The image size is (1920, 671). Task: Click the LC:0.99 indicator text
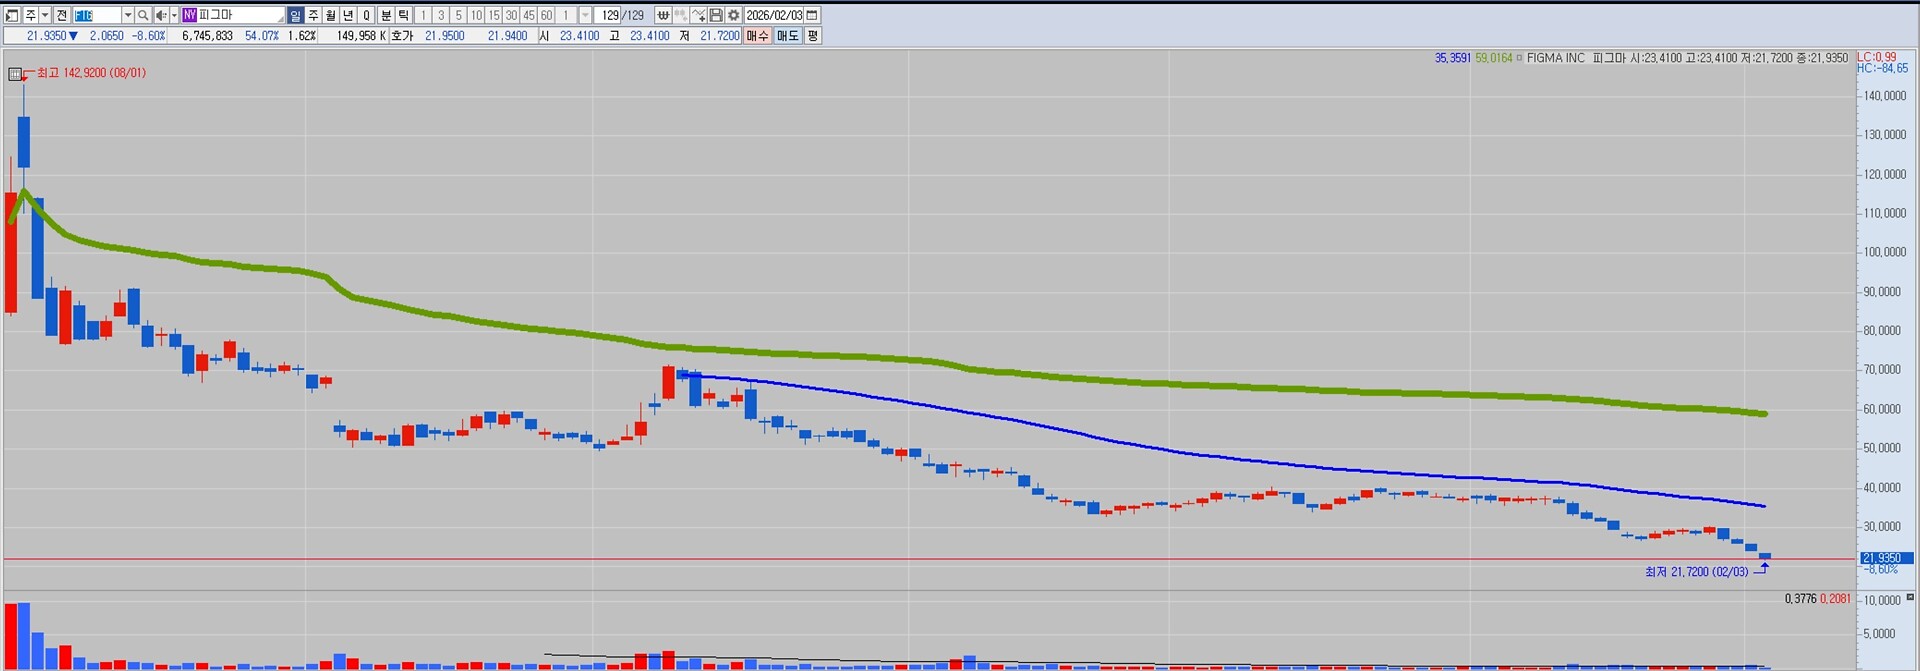(1876, 57)
